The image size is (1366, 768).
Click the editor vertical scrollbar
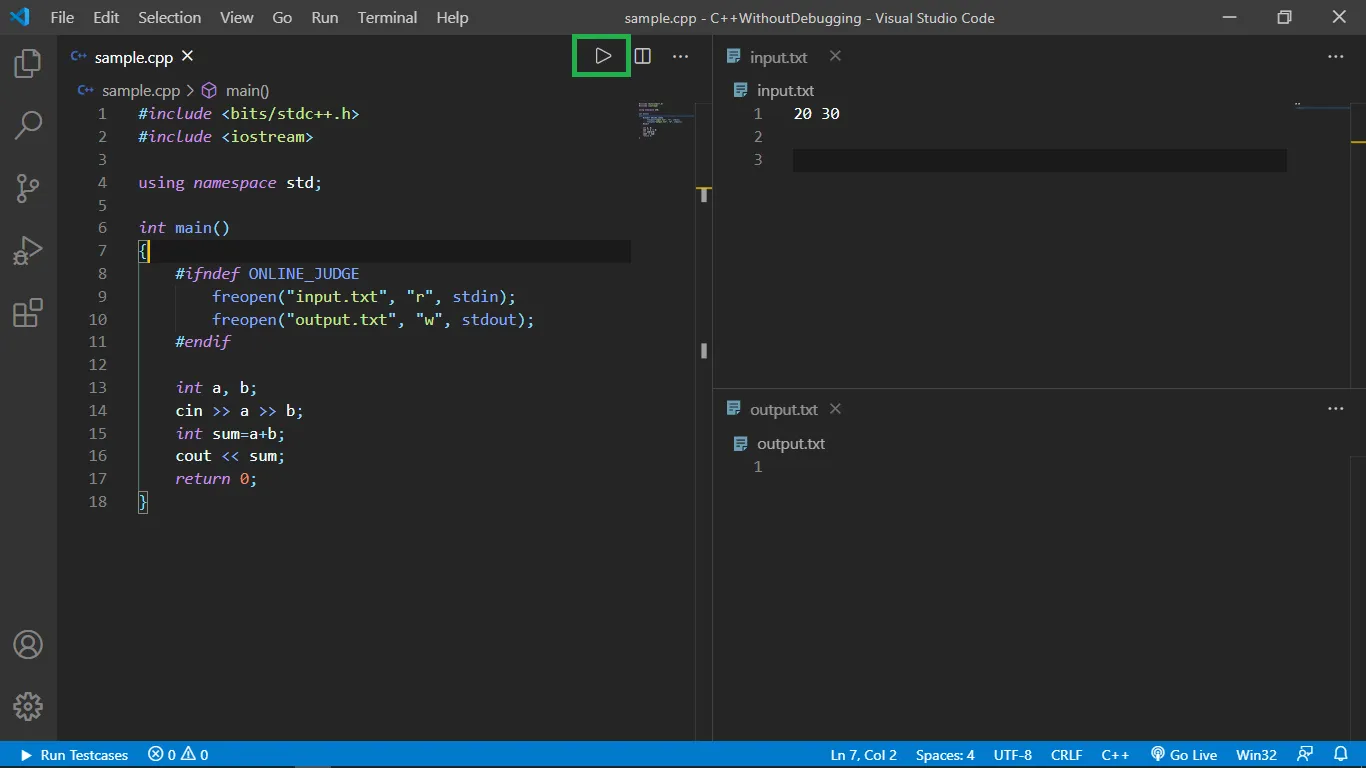[703, 350]
